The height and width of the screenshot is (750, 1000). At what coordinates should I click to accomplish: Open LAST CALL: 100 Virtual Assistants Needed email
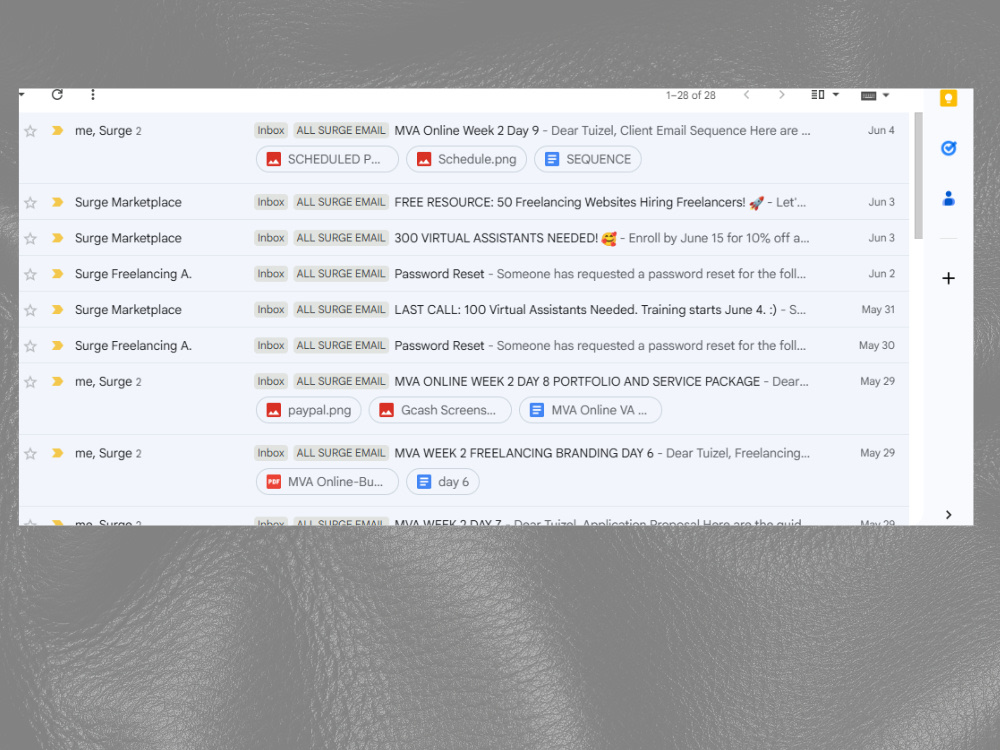tap(585, 309)
